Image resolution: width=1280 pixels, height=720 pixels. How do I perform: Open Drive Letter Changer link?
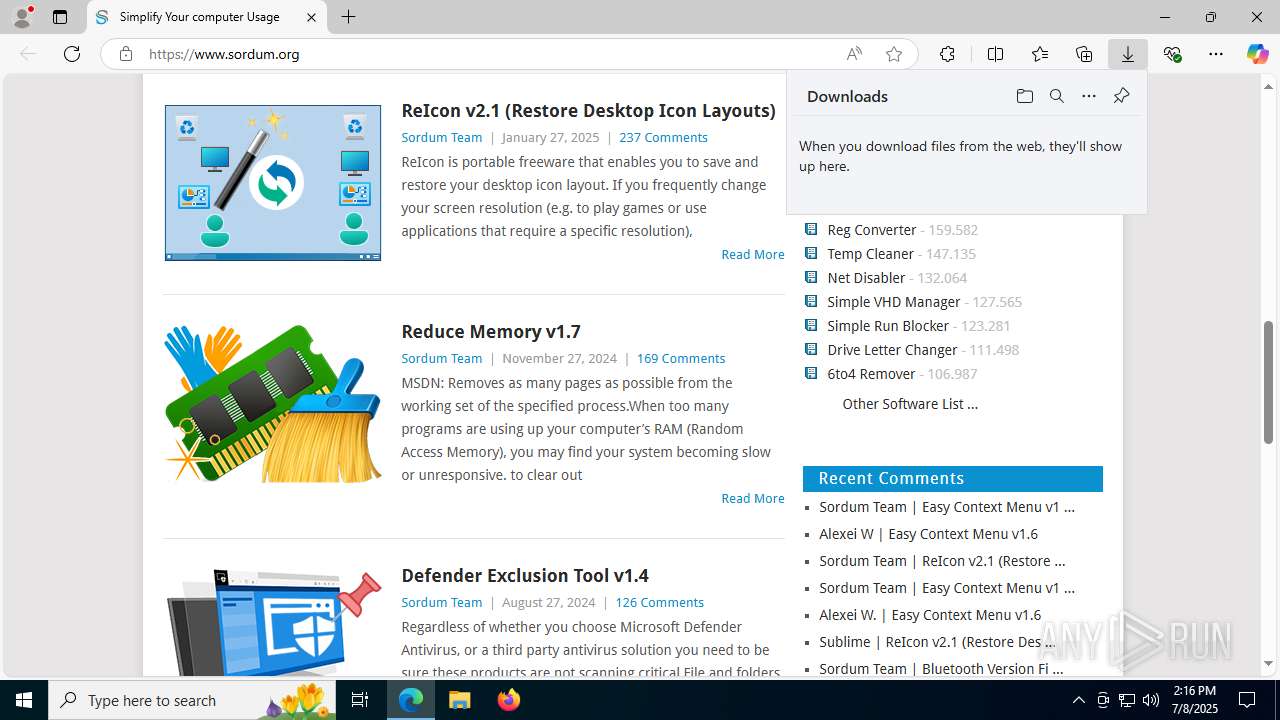[x=892, y=350]
